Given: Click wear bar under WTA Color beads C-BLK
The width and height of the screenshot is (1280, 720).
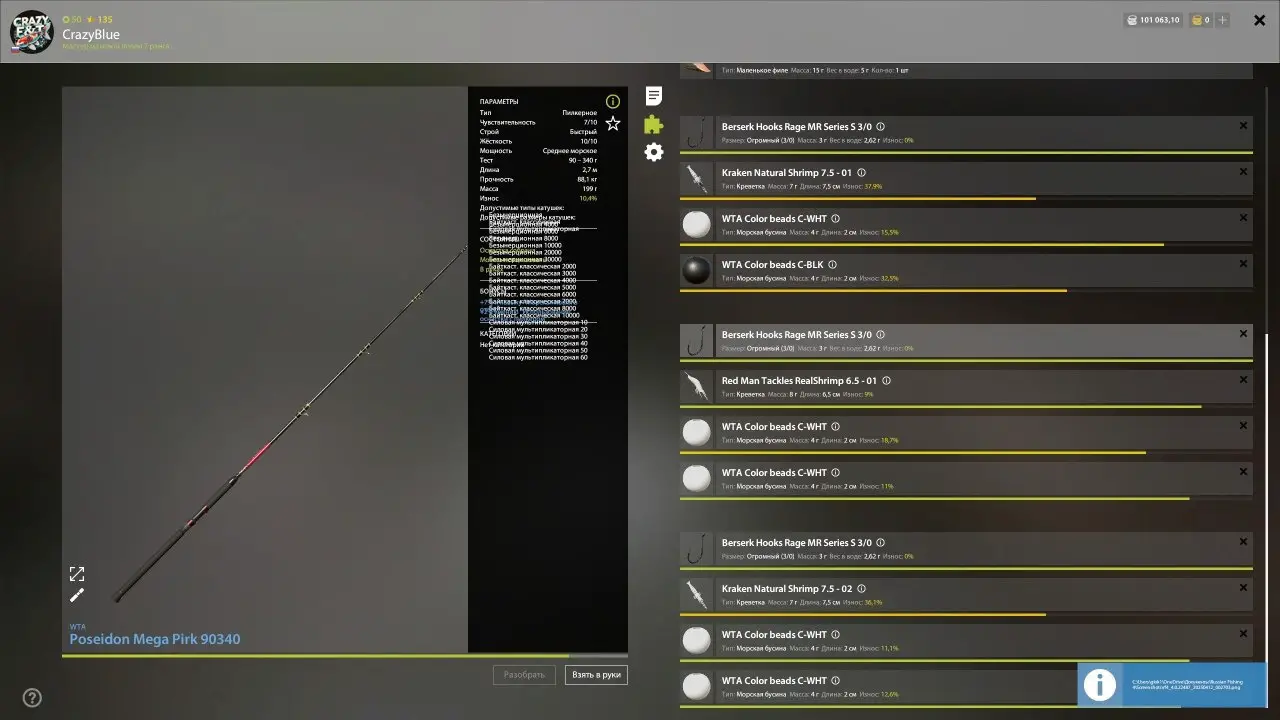Looking at the screenshot, I should [966, 291].
